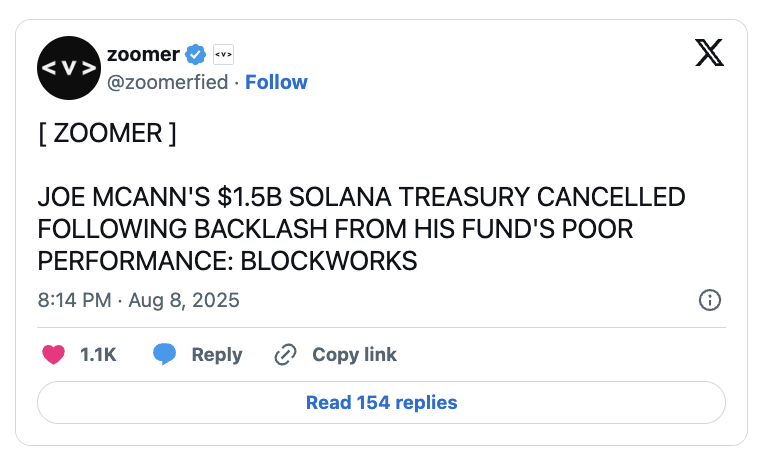Select the Copy link text

pos(354,354)
